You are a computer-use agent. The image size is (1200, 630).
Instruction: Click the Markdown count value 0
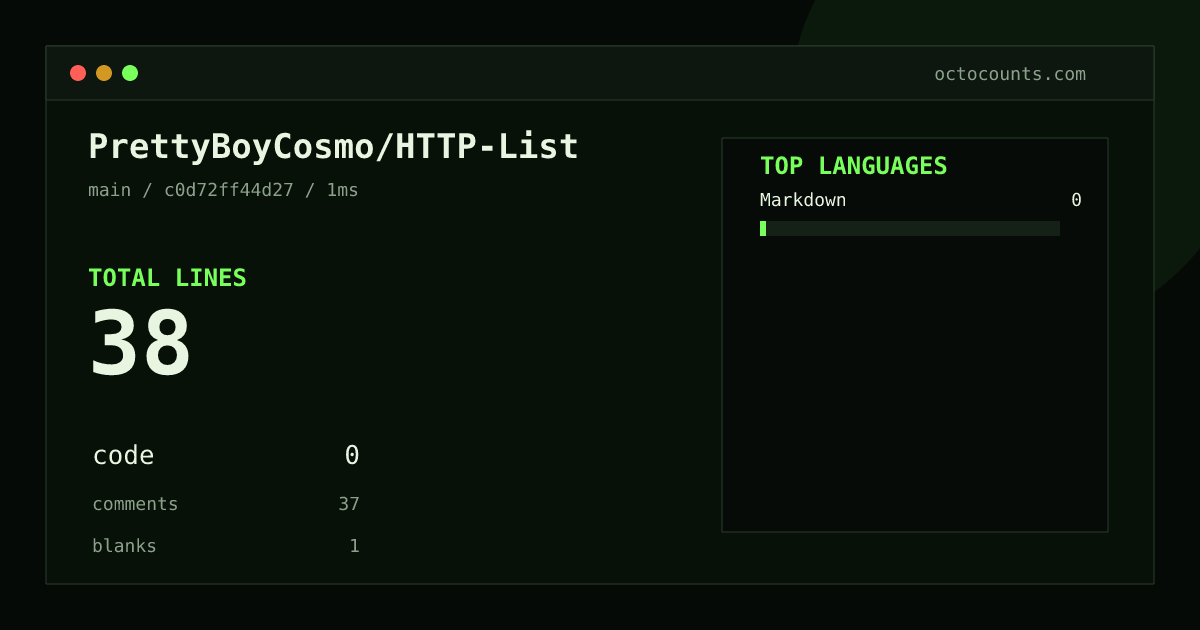pyautogui.click(x=1076, y=200)
